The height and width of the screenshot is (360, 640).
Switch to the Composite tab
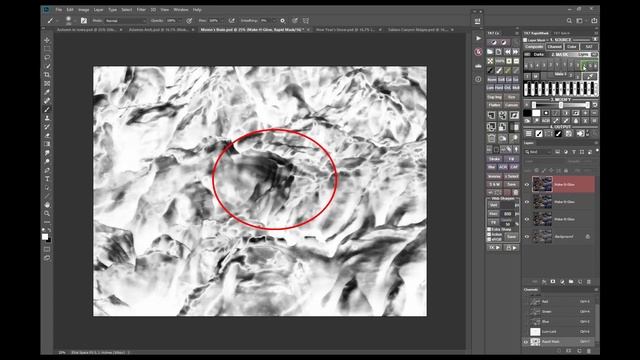(x=534, y=47)
